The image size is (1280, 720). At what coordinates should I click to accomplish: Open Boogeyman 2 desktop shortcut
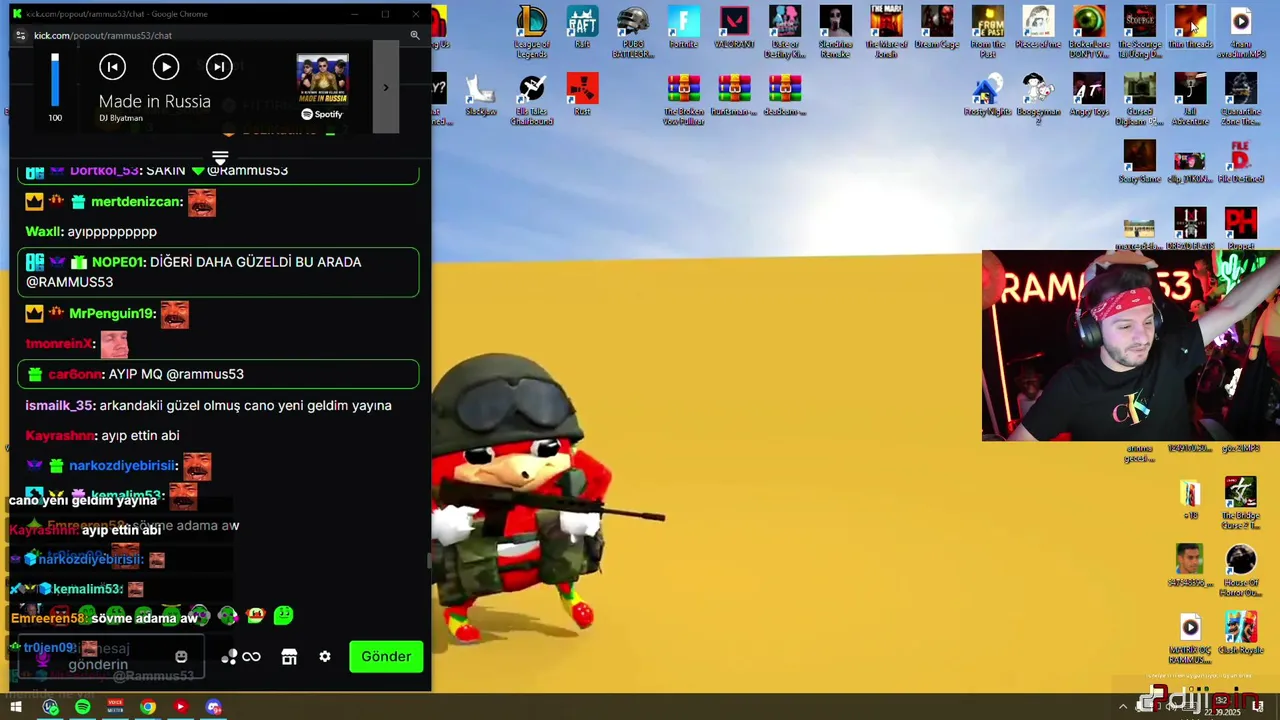click(1038, 99)
